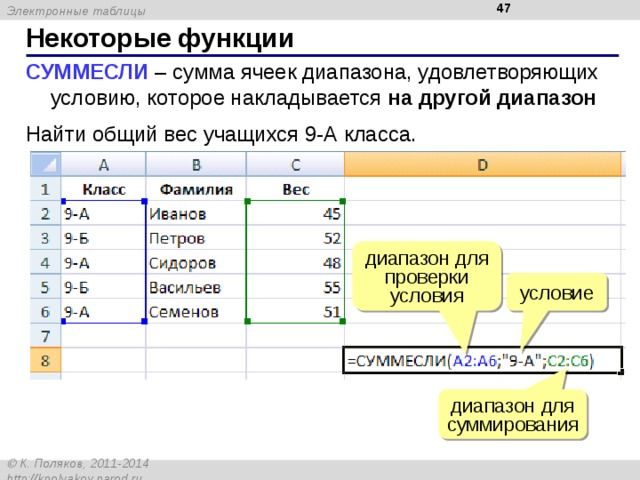The image size is (640, 480).
Task: Click the weight cell with value 51
Action: click(x=295, y=311)
